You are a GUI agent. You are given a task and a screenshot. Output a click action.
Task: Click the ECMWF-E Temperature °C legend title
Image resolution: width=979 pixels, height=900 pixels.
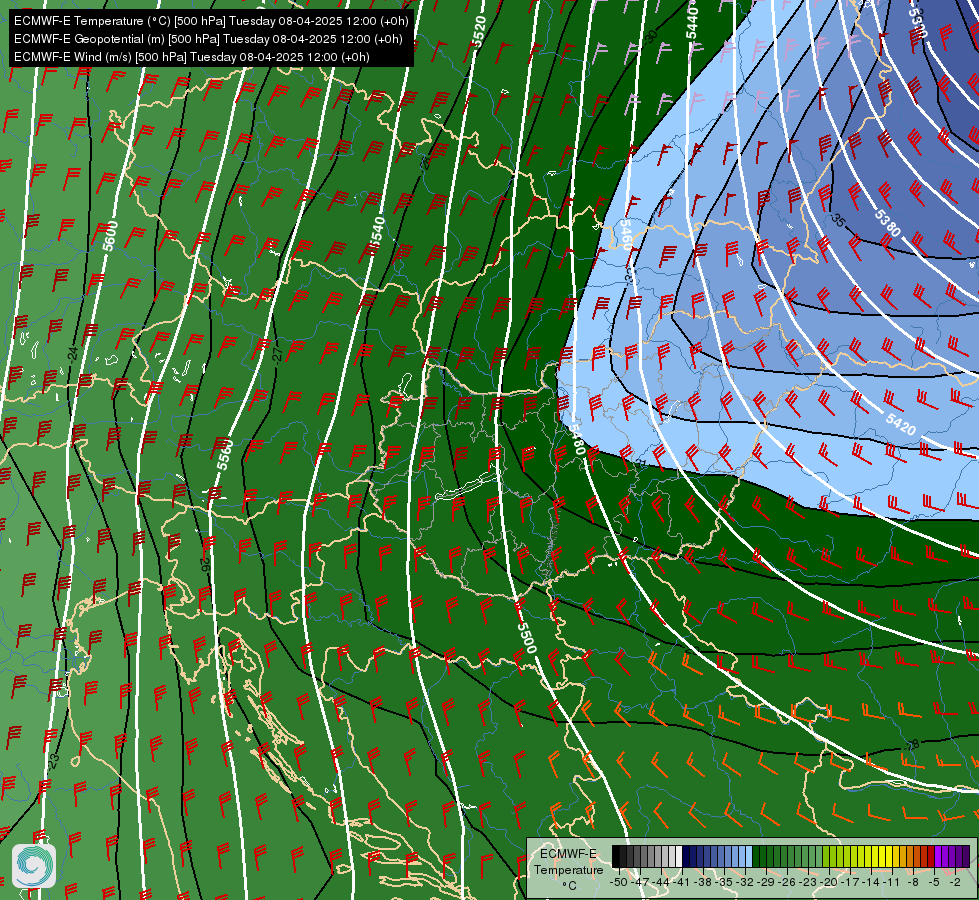click(568, 869)
